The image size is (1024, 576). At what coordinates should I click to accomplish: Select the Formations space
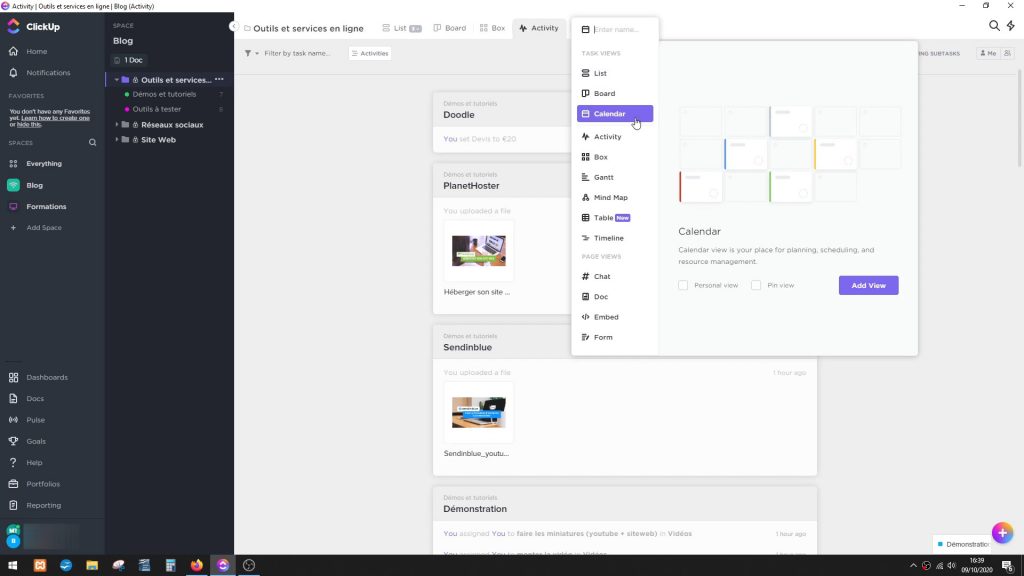(x=46, y=206)
